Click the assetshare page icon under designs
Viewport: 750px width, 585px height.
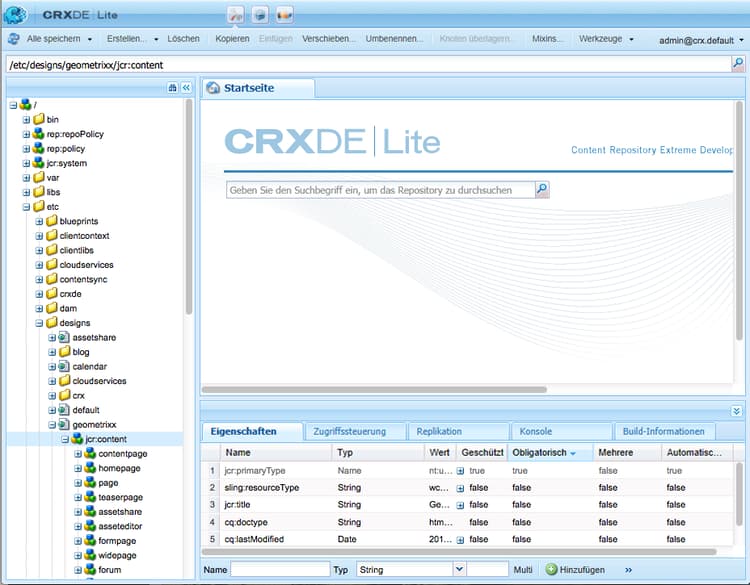point(64,337)
